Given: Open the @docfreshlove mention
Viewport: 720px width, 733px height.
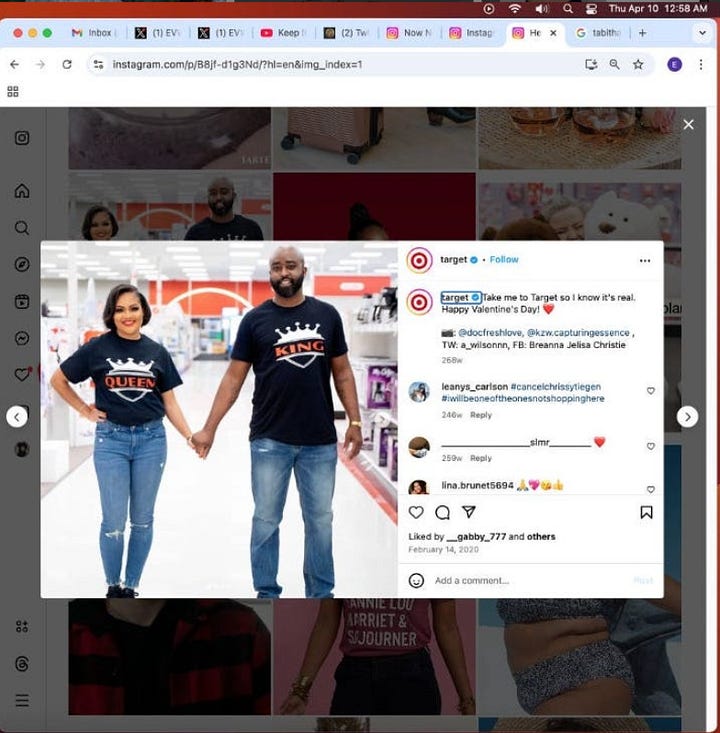Looking at the screenshot, I should click(490, 332).
